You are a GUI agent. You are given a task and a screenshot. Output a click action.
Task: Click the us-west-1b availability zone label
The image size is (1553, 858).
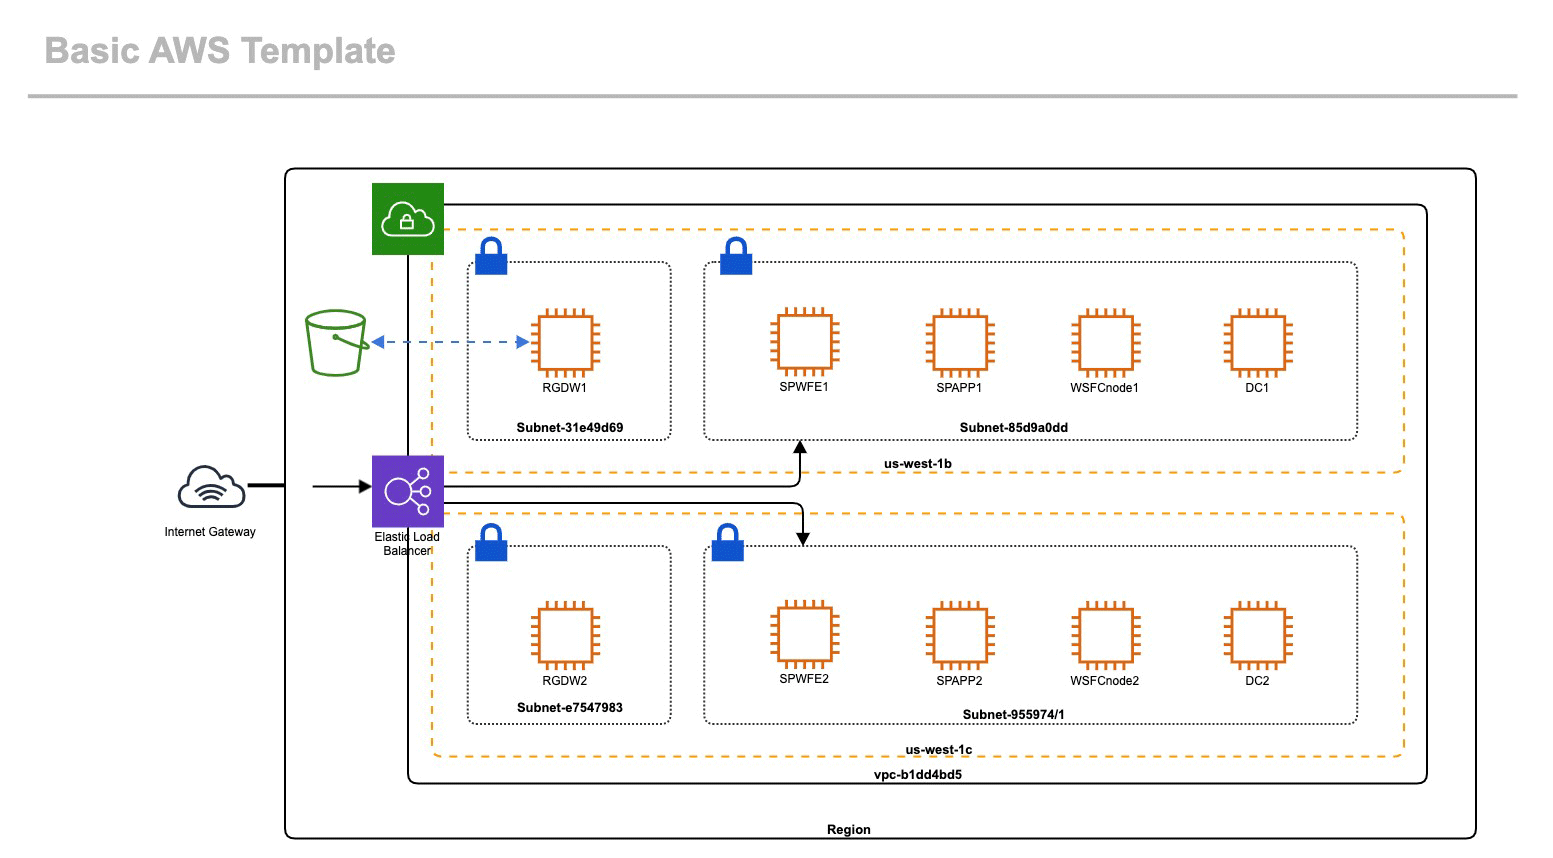[x=917, y=464]
